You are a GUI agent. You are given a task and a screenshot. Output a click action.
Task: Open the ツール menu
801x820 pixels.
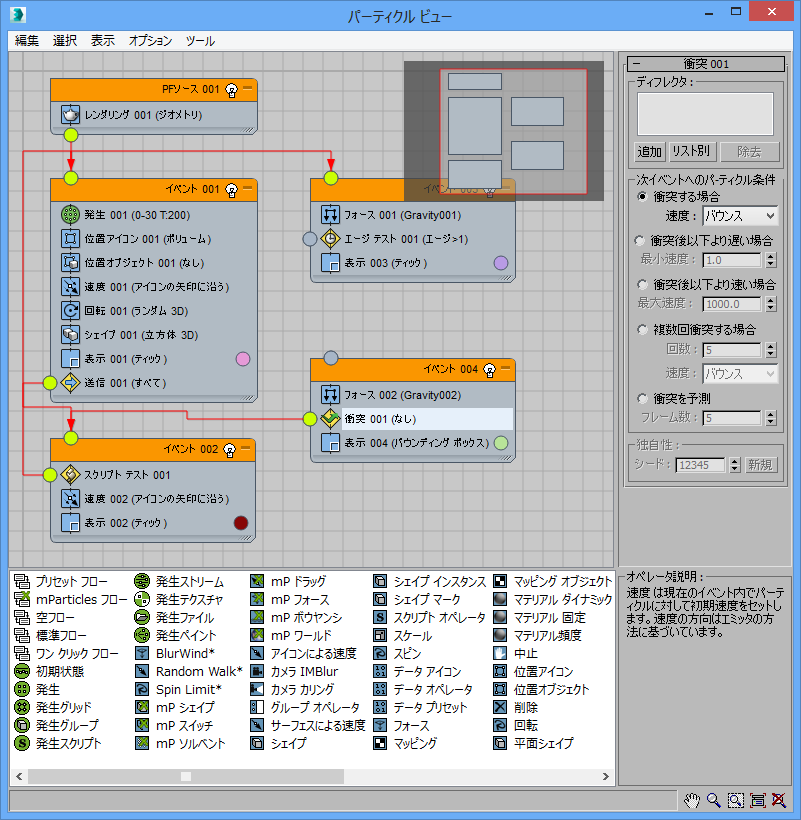click(200, 41)
